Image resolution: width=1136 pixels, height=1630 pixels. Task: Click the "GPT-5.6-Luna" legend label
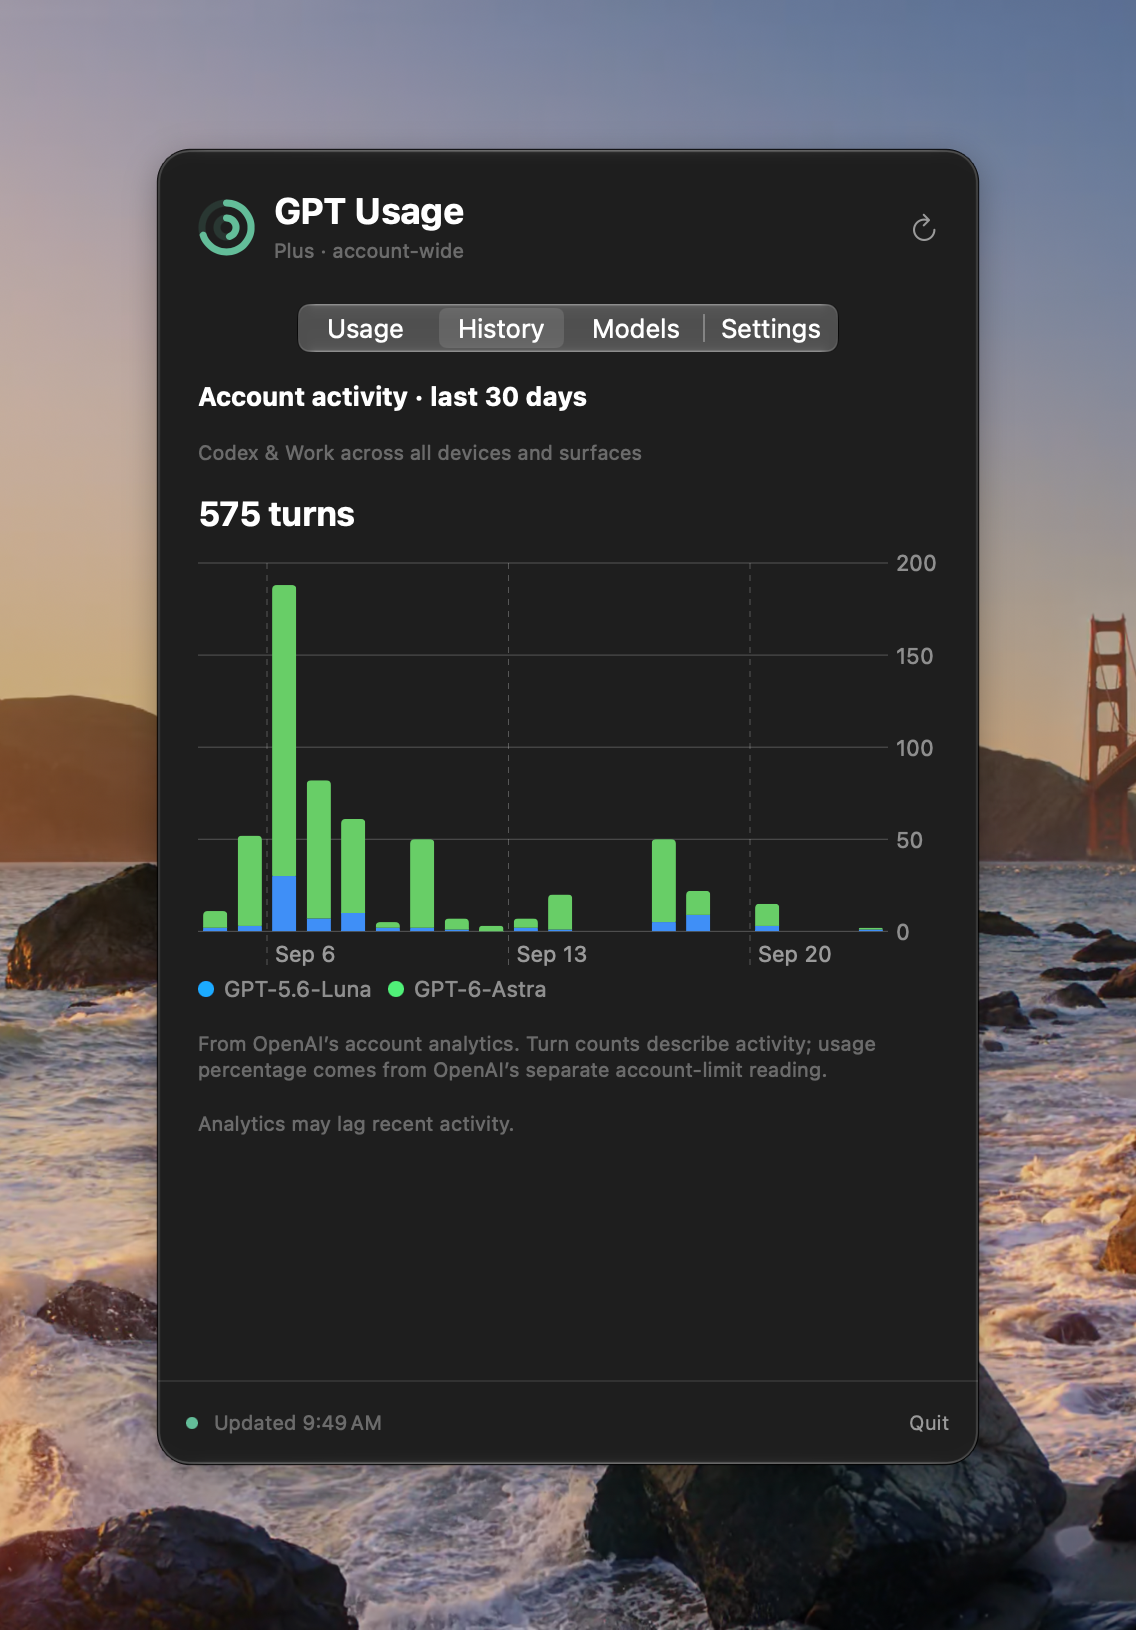pos(297,989)
